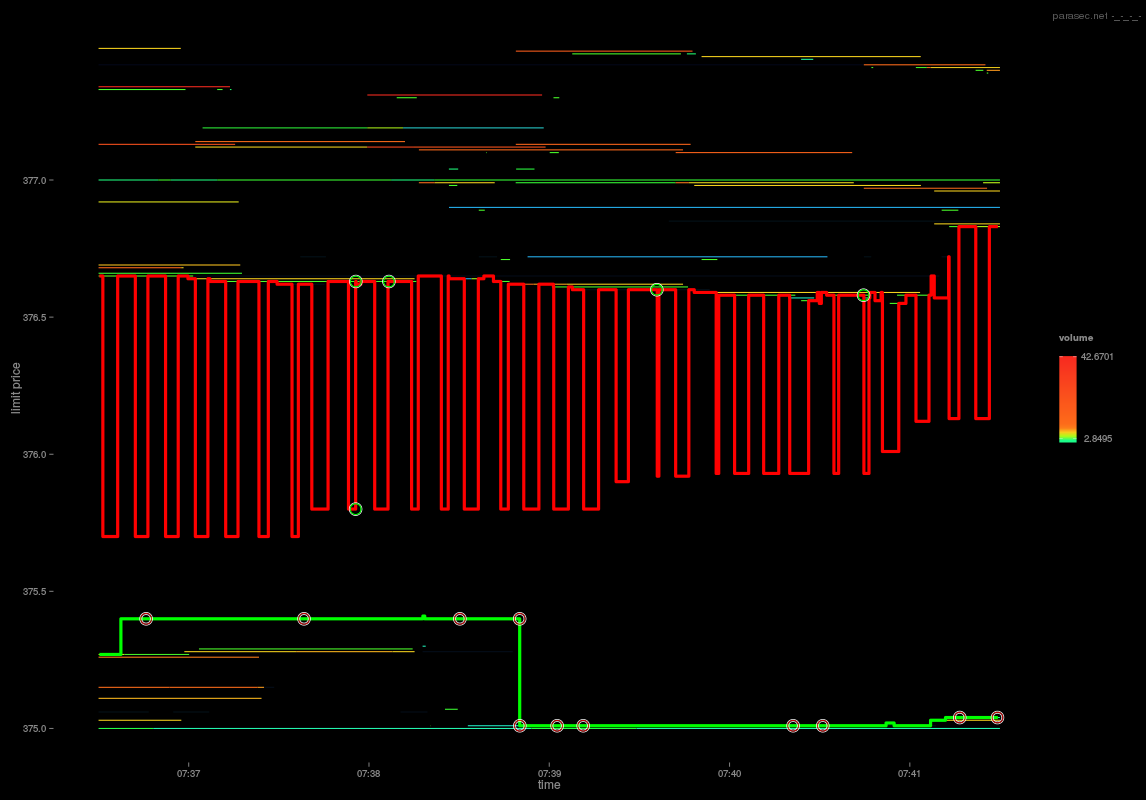The image size is (1146, 800).
Task: Select the minimum volume value 2.8495 in legend
Action: click(x=1098, y=438)
